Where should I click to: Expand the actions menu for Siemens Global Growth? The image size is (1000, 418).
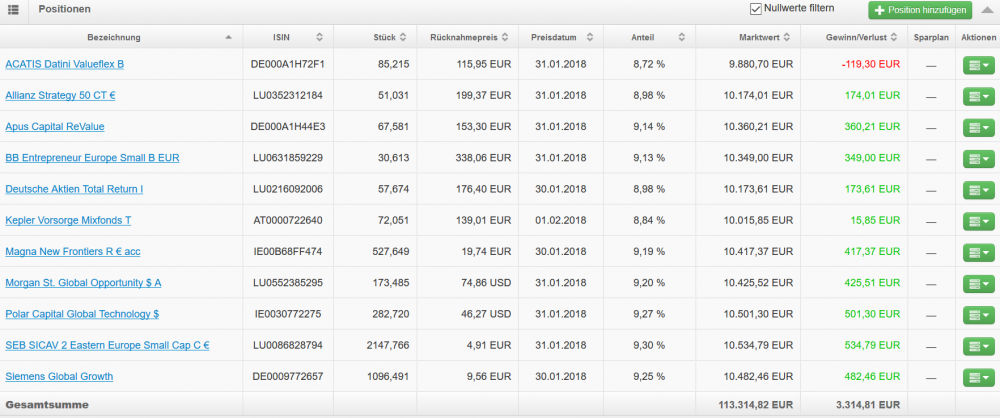click(977, 377)
